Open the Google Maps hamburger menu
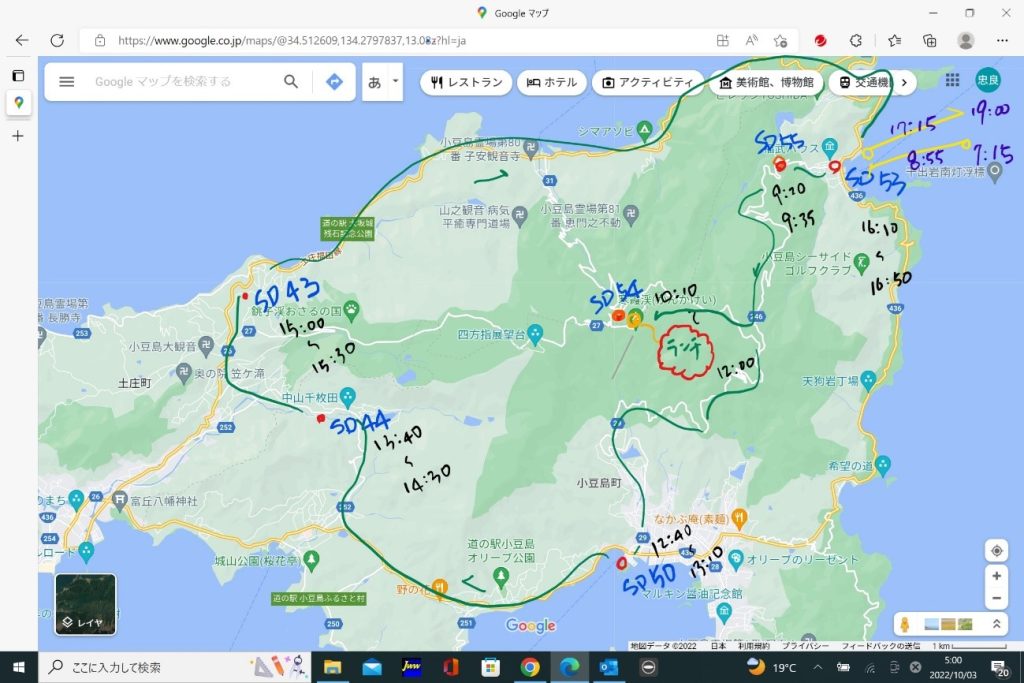Image resolution: width=1024 pixels, height=683 pixels. (67, 82)
